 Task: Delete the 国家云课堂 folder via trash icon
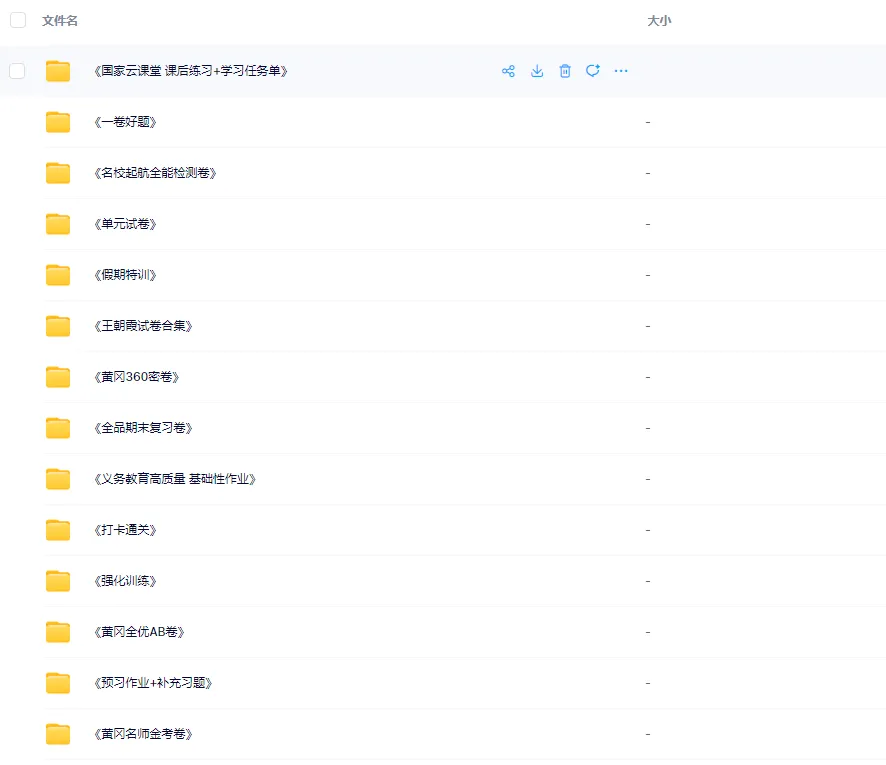coord(565,71)
